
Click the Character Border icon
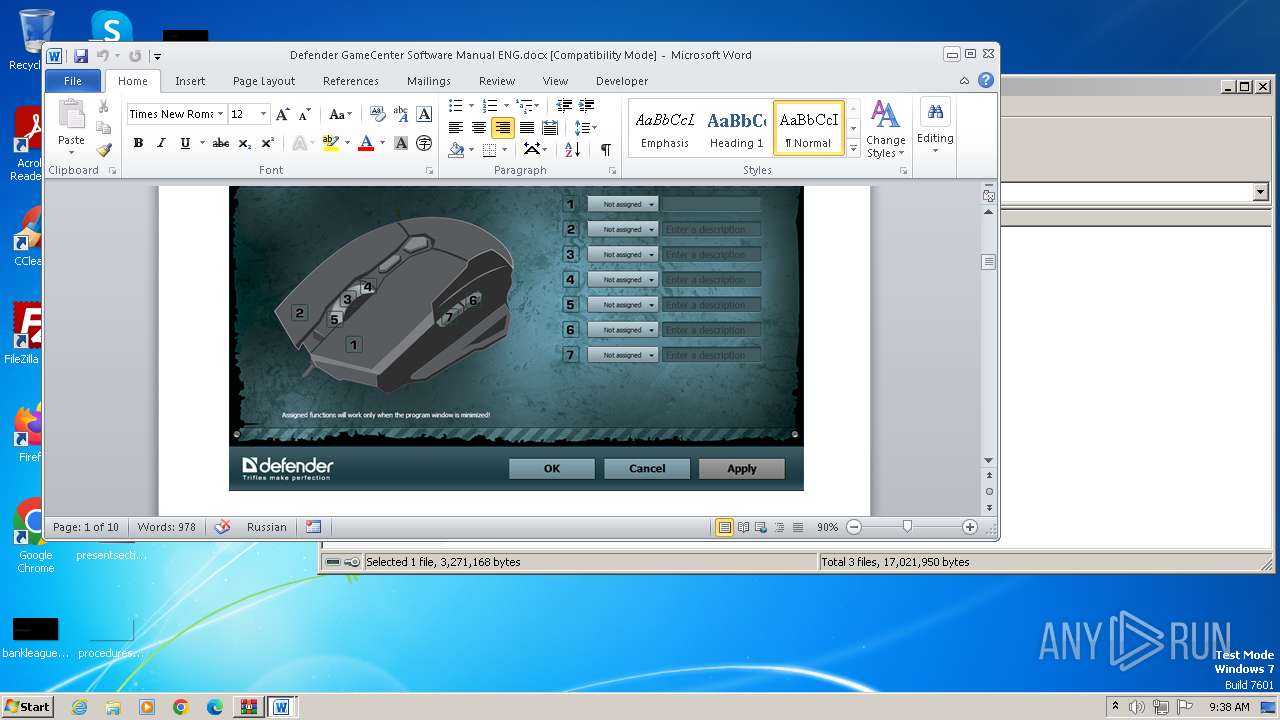[424, 114]
